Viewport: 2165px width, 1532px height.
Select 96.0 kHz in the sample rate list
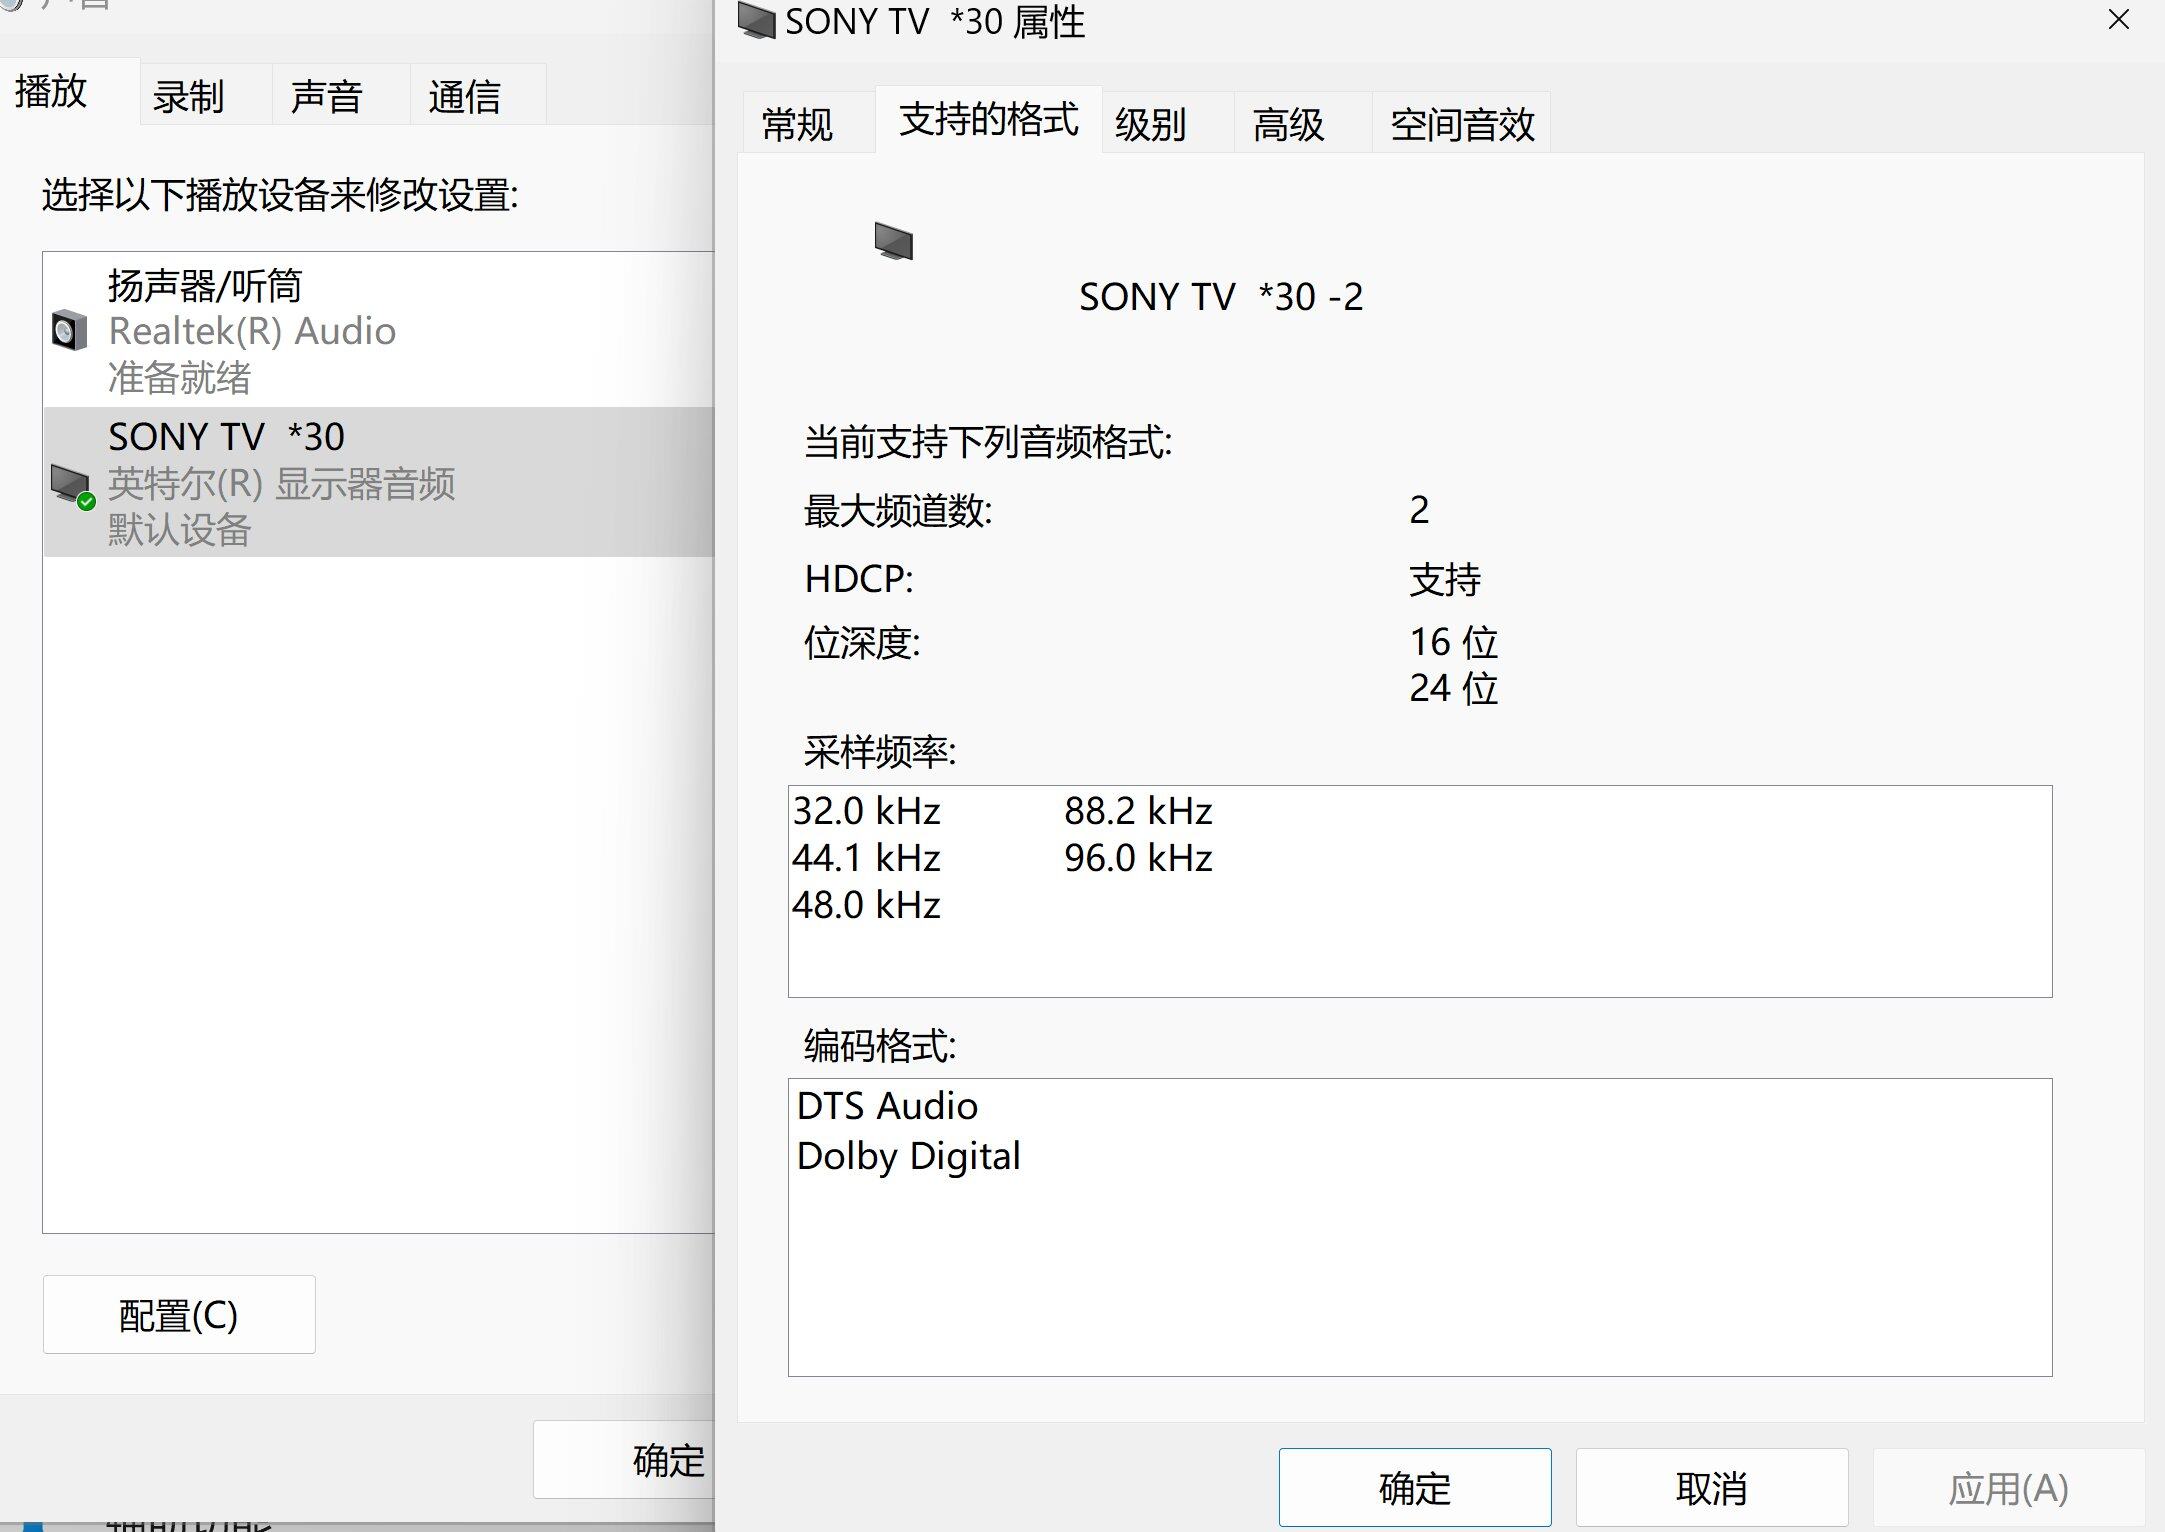(x=1138, y=858)
